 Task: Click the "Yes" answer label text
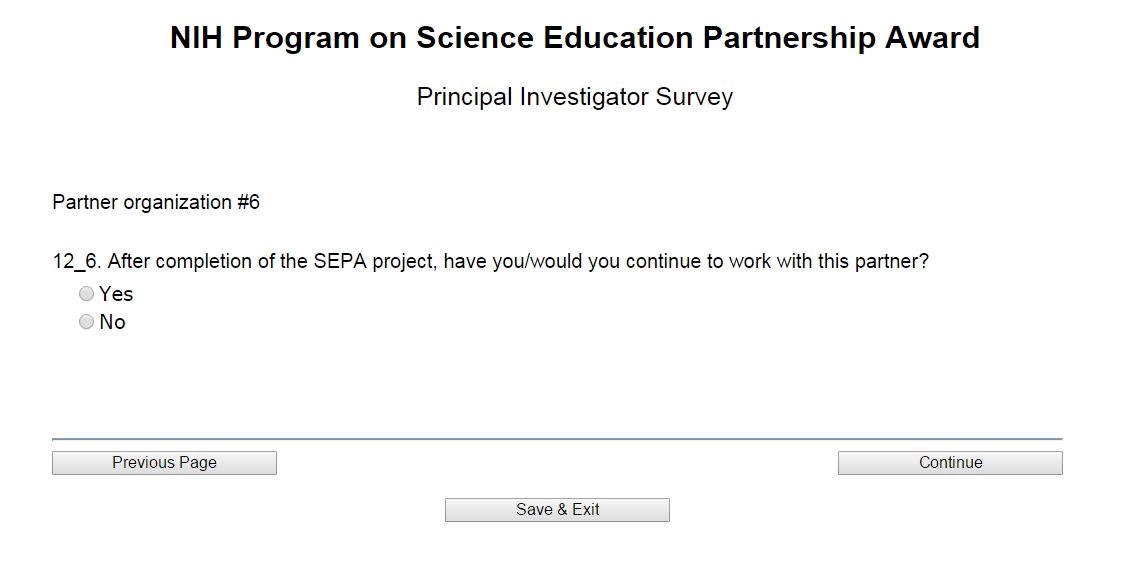116,294
